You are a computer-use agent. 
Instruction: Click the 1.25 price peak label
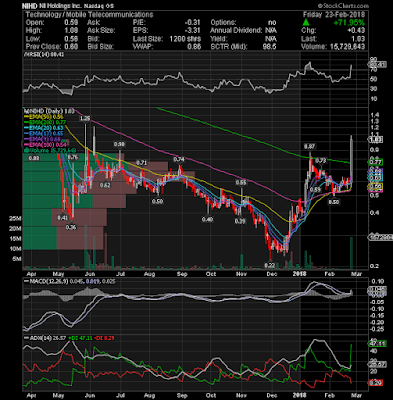pos(85,118)
